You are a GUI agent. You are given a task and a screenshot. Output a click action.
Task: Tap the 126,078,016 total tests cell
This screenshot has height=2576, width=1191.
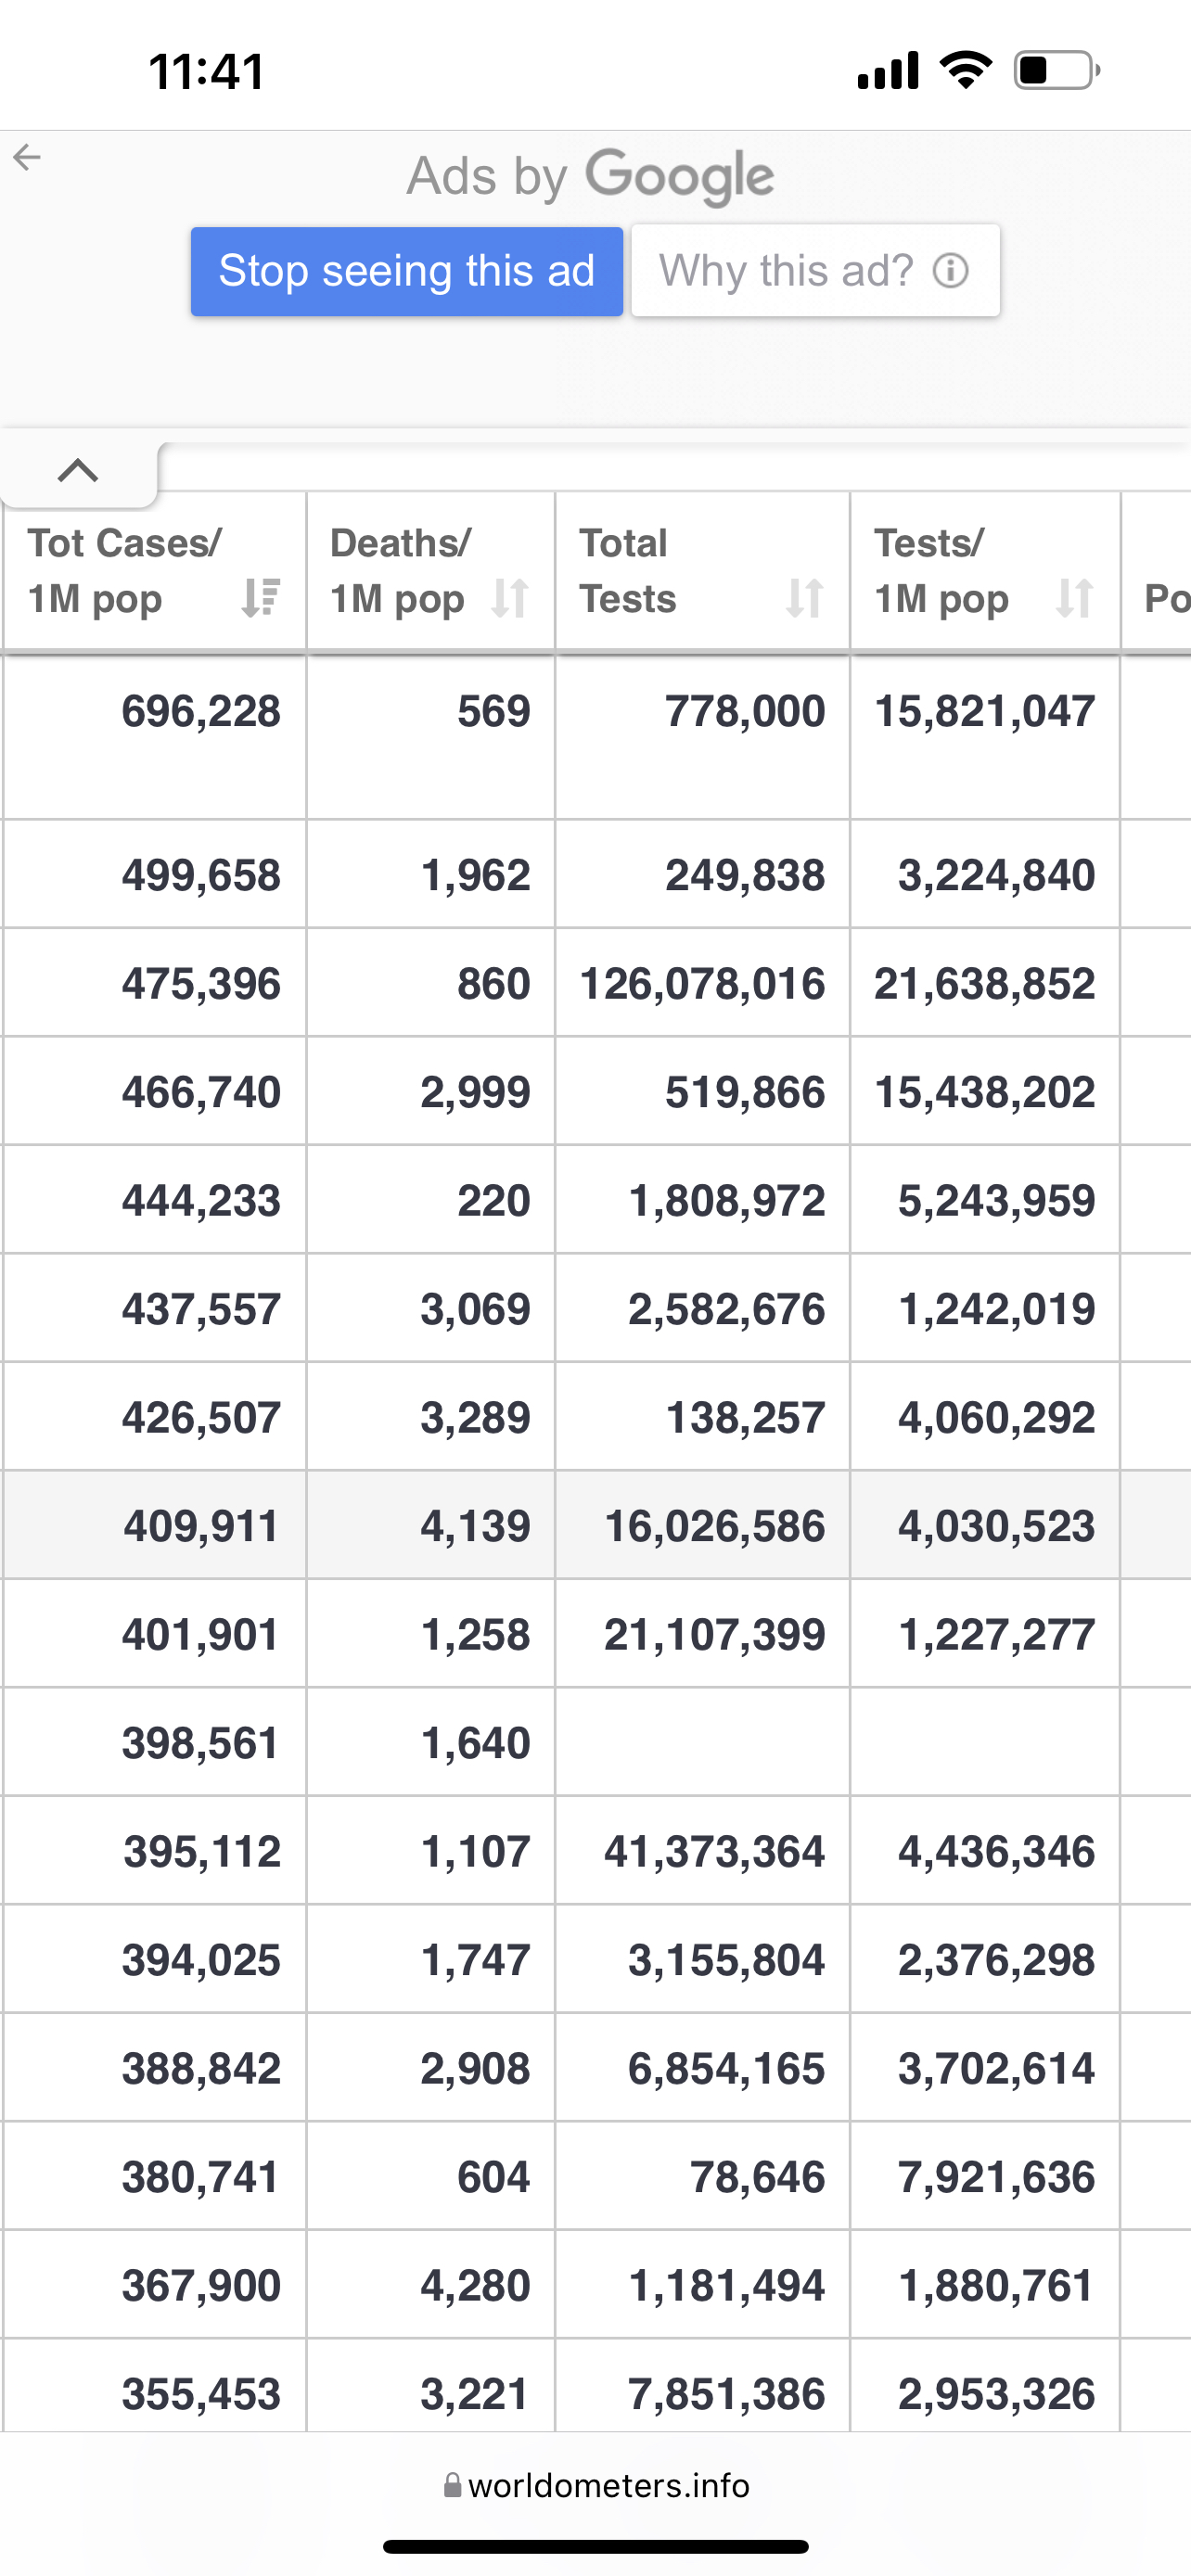tap(702, 984)
